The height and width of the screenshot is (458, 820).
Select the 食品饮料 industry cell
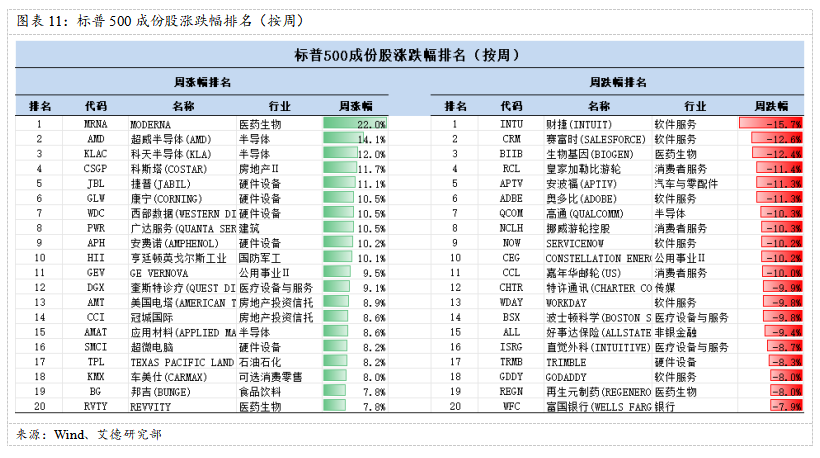[260, 392]
